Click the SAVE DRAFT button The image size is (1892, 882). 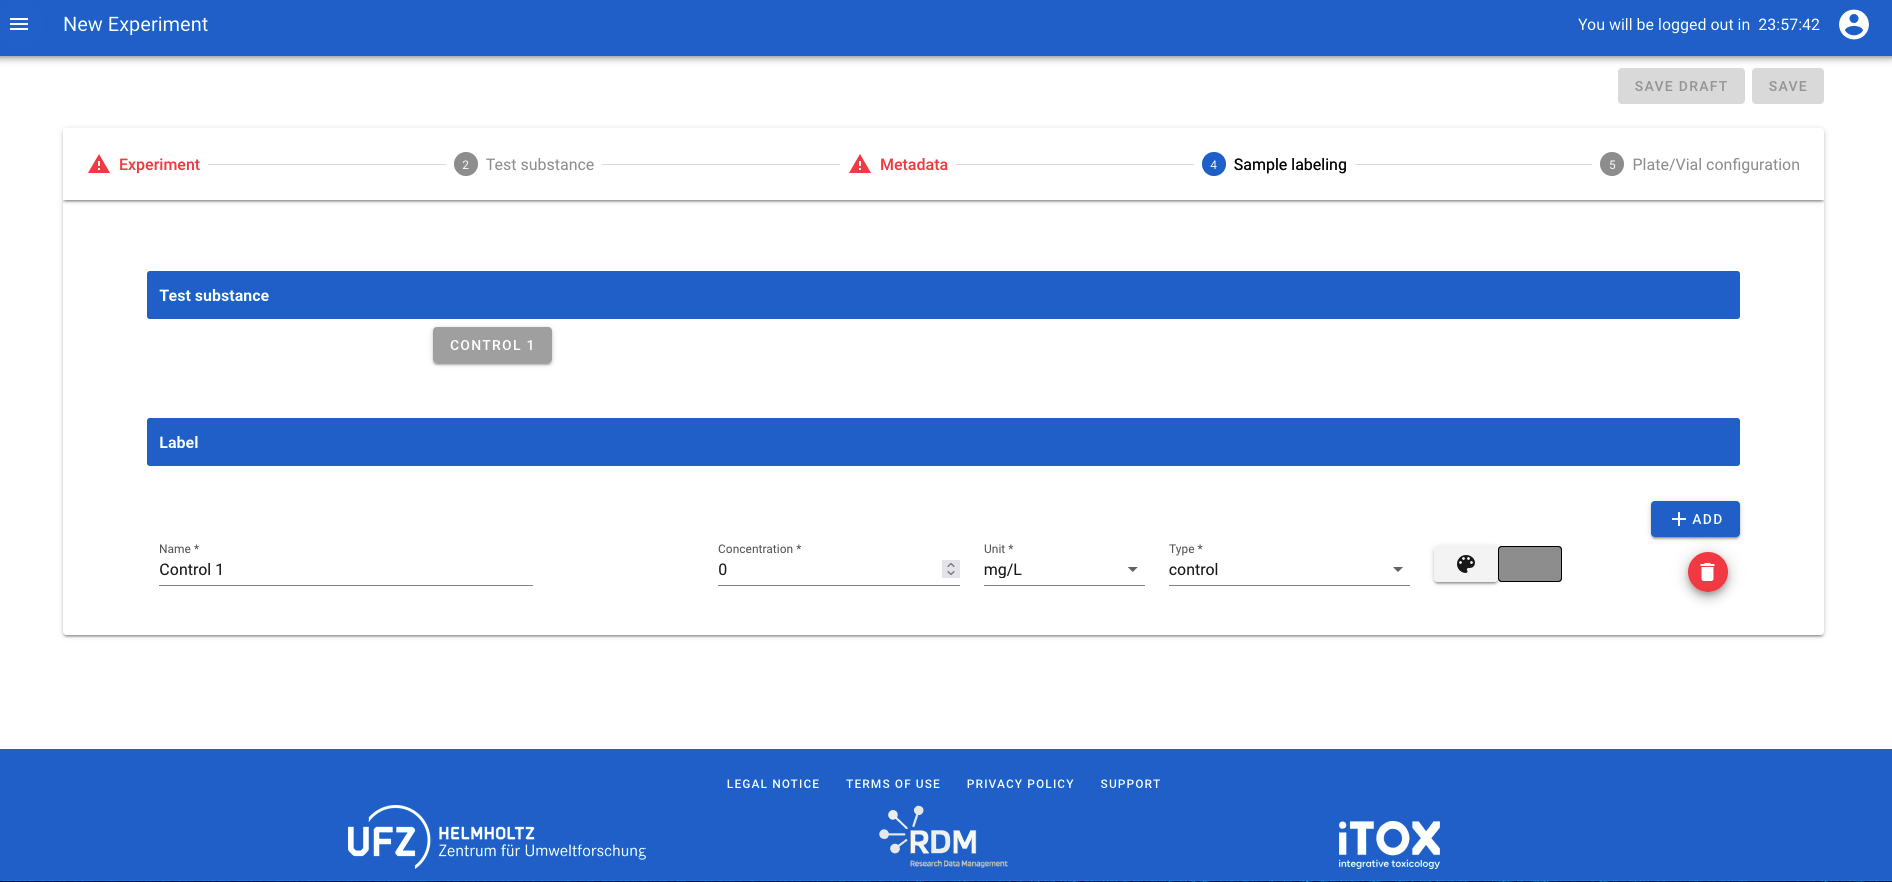[x=1680, y=86]
